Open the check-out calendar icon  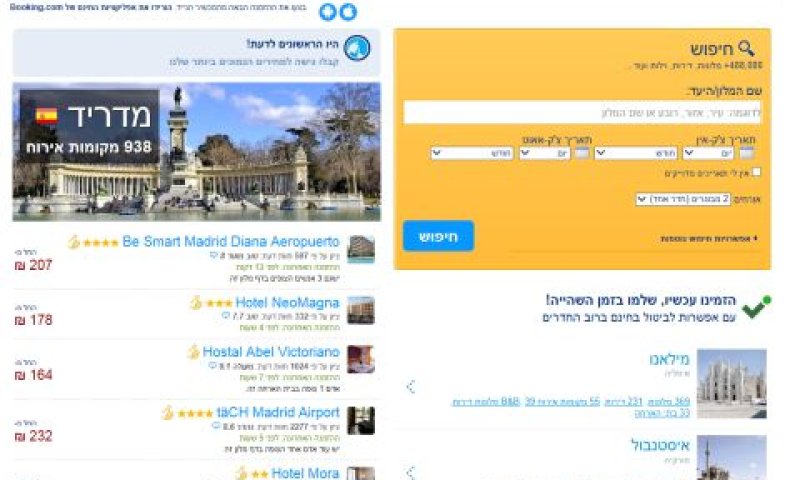[x=582, y=153]
